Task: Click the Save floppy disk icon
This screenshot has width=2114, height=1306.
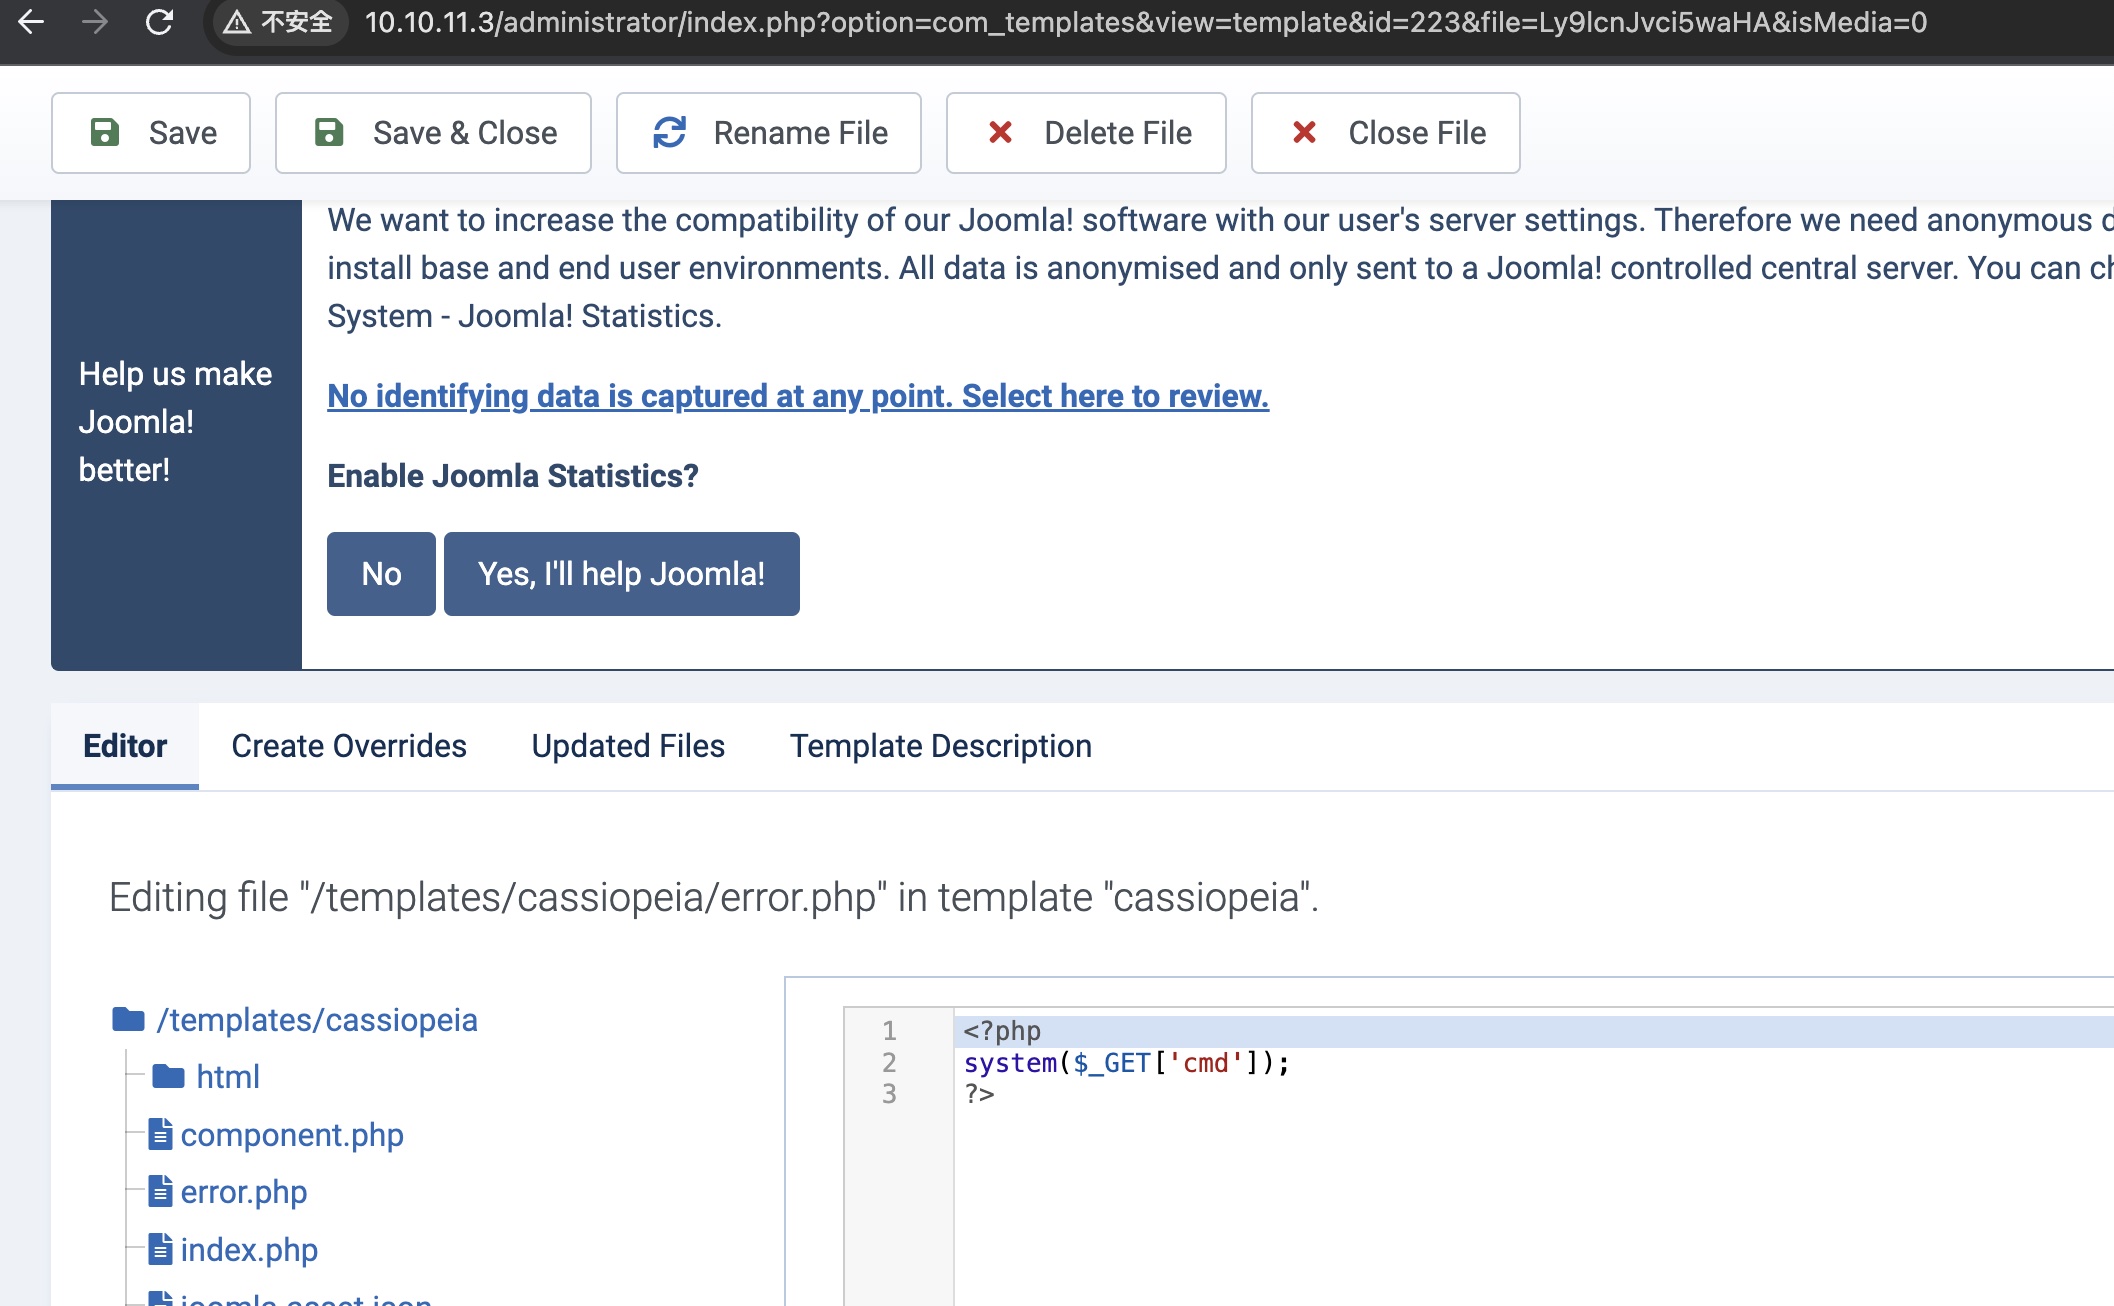Action: (x=105, y=133)
